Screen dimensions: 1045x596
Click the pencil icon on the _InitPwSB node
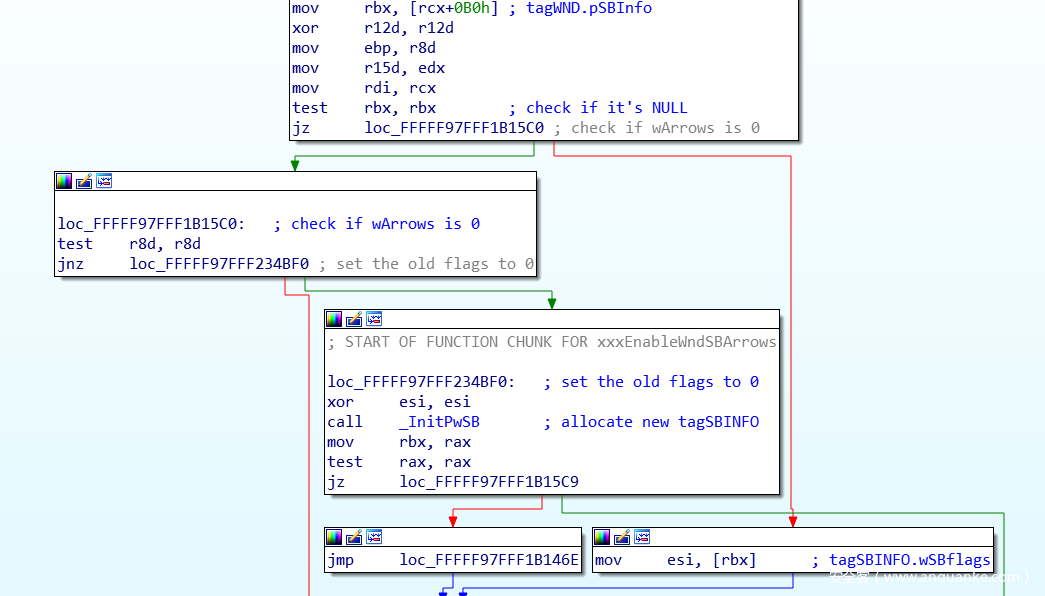(354, 319)
